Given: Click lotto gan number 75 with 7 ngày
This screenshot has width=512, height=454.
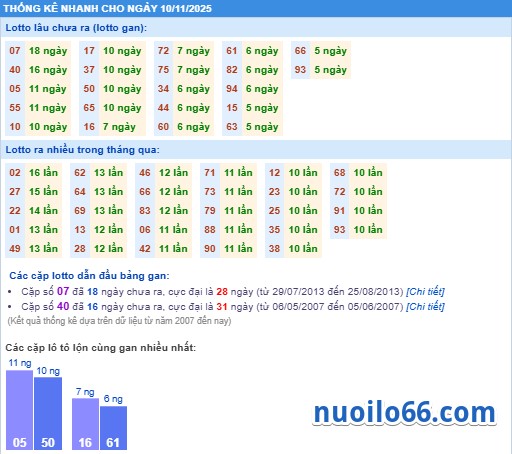Looking at the screenshot, I should click(x=163, y=70).
